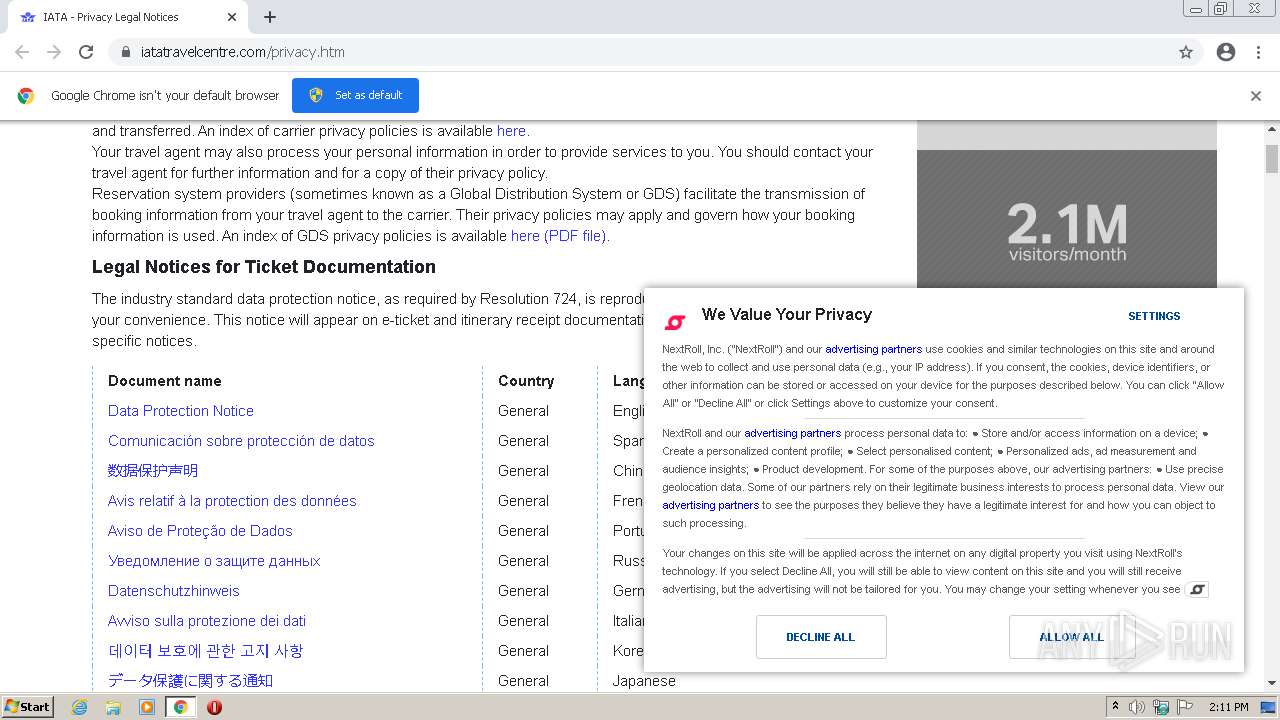The height and width of the screenshot is (720, 1280).
Task: Close the IATA Privacy Legal Notices tab
Action: point(232,17)
